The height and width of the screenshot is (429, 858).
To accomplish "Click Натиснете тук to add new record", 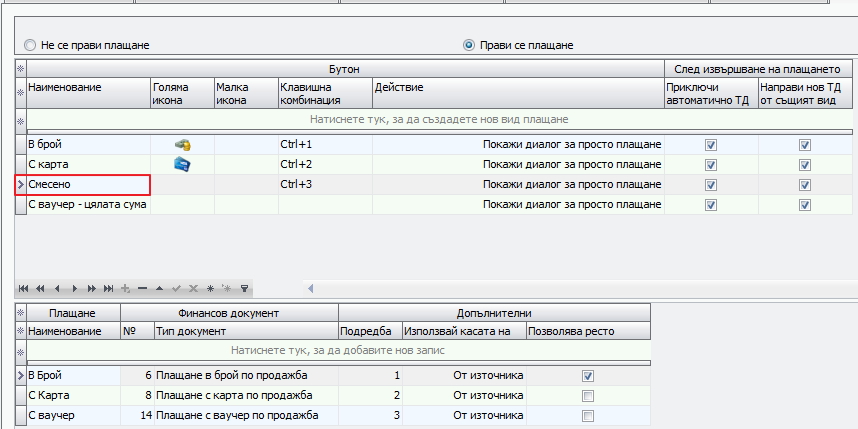I will (338, 351).
